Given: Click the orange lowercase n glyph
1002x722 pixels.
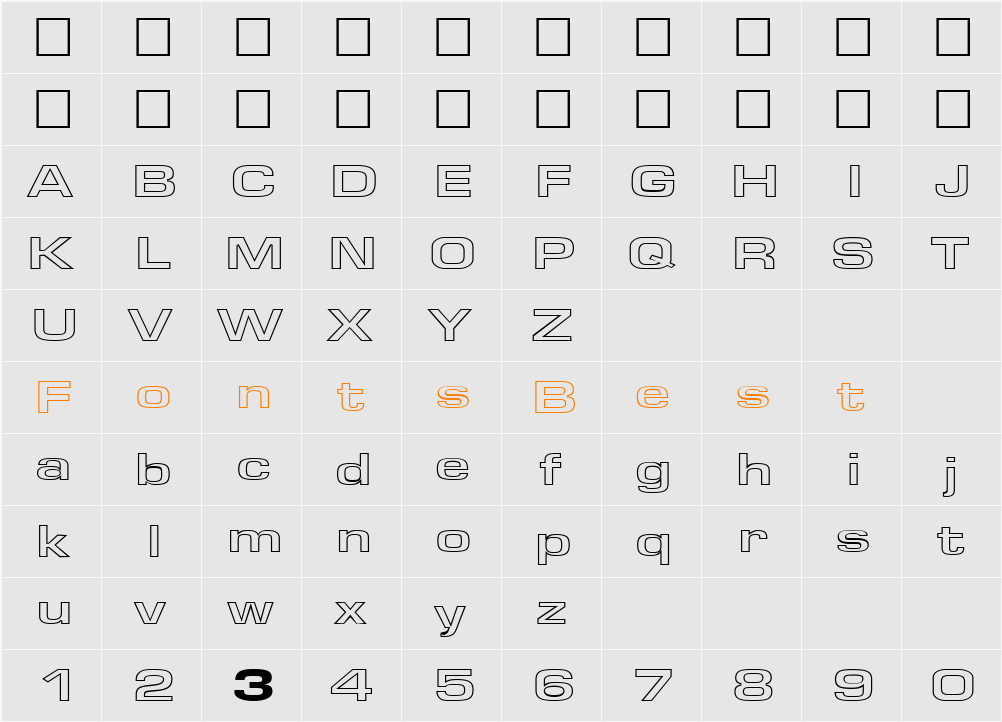Looking at the screenshot, I should tap(254, 397).
